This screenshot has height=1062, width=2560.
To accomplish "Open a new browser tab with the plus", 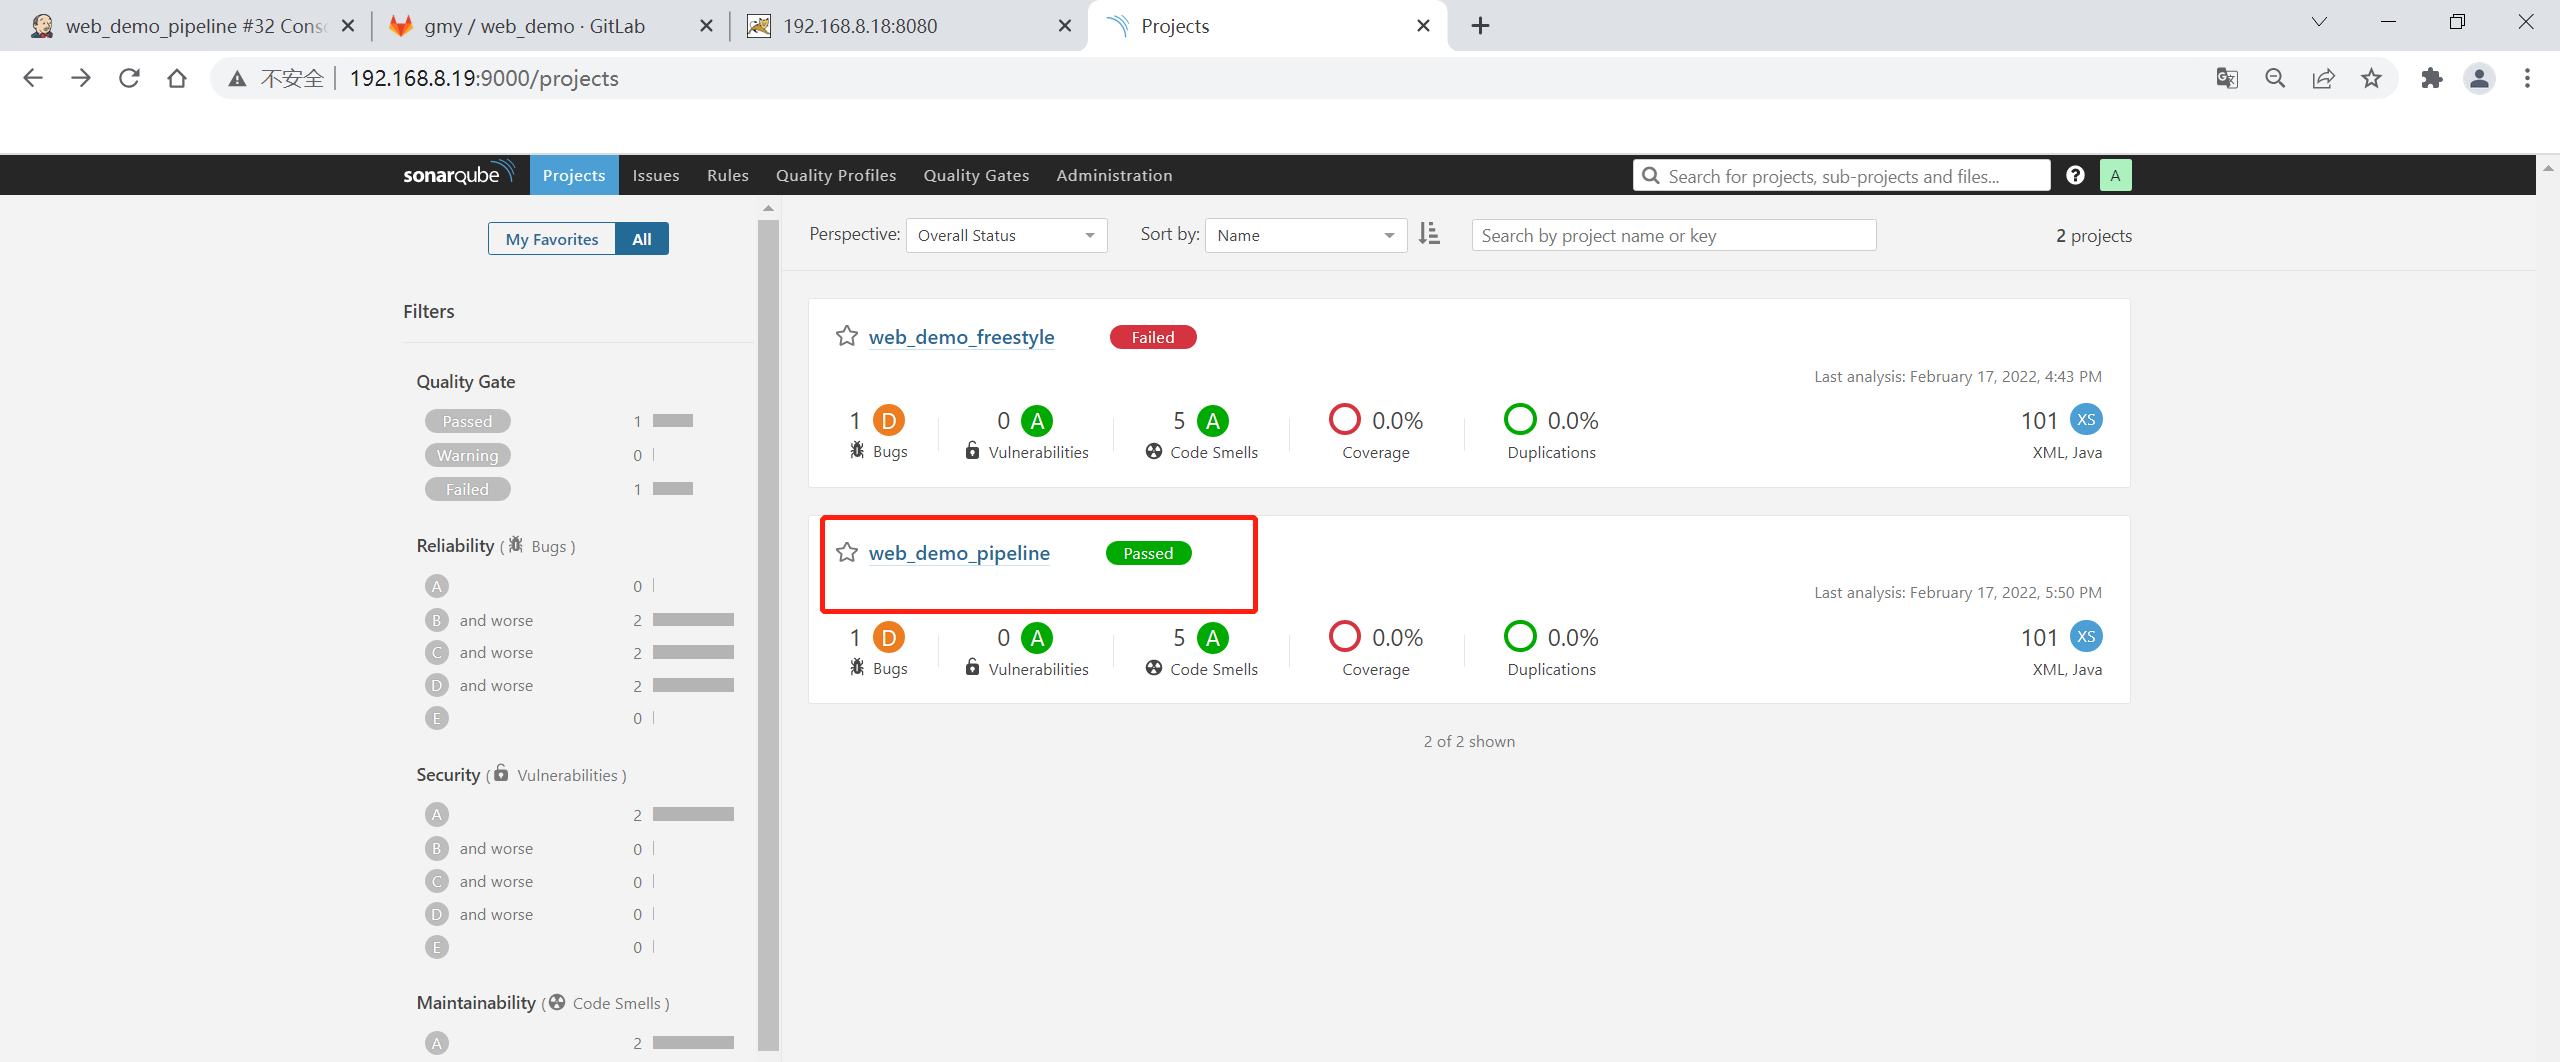I will coord(1481,26).
